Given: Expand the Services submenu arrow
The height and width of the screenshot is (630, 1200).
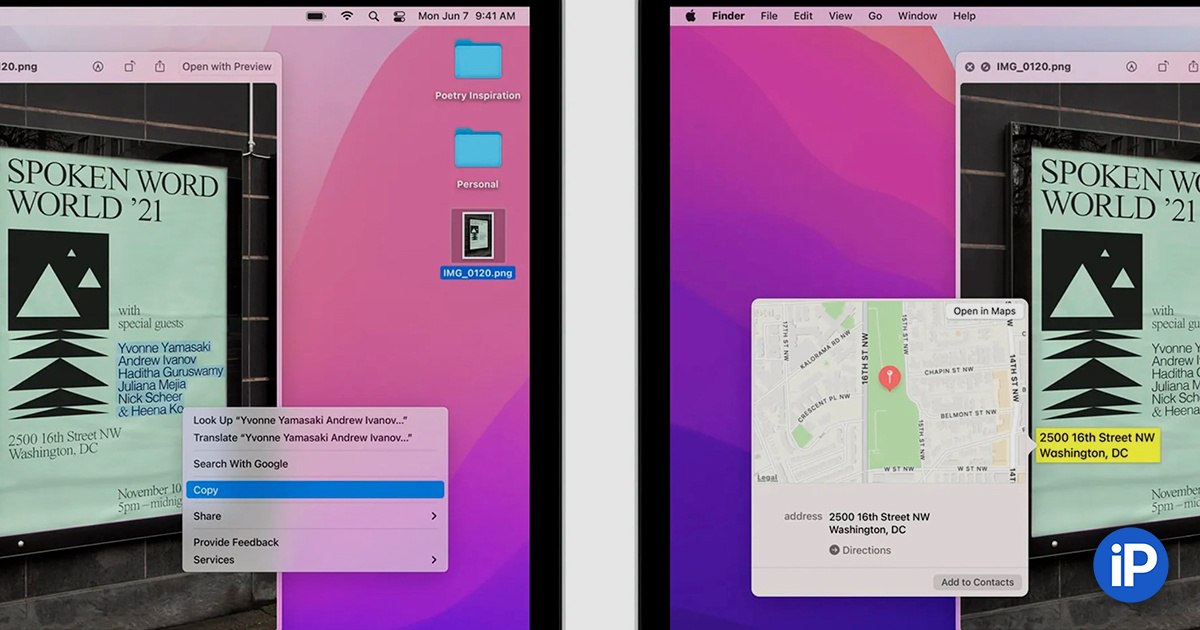Looking at the screenshot, I should [434, 560].
